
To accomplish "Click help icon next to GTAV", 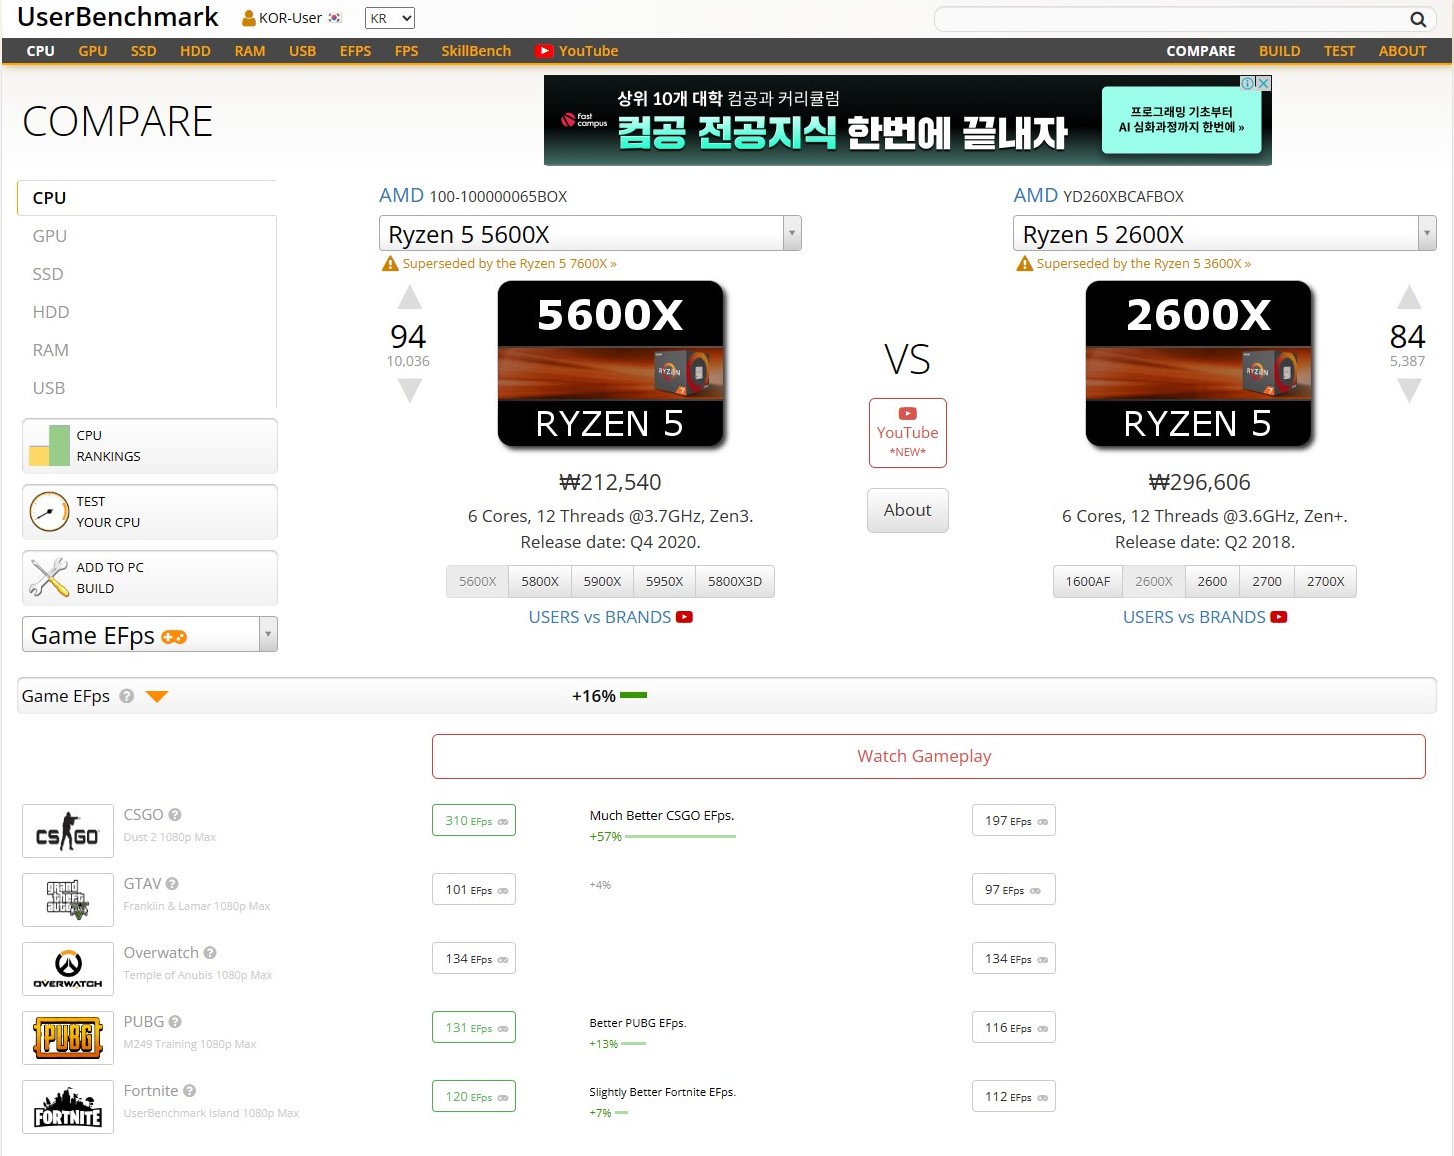I will (x=172, y=884).
